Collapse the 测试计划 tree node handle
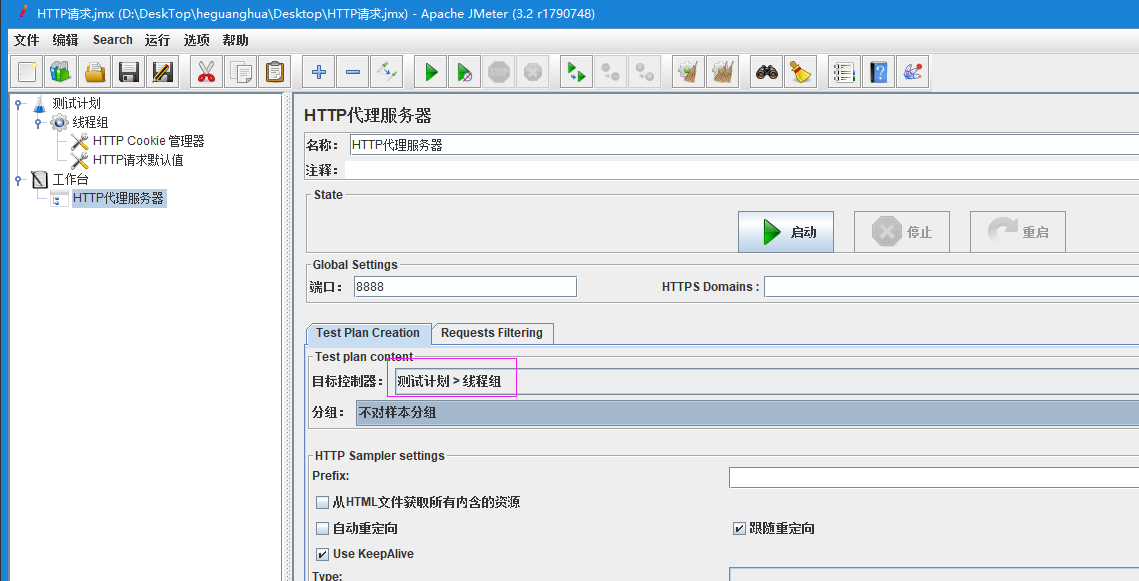 (19, 104)
